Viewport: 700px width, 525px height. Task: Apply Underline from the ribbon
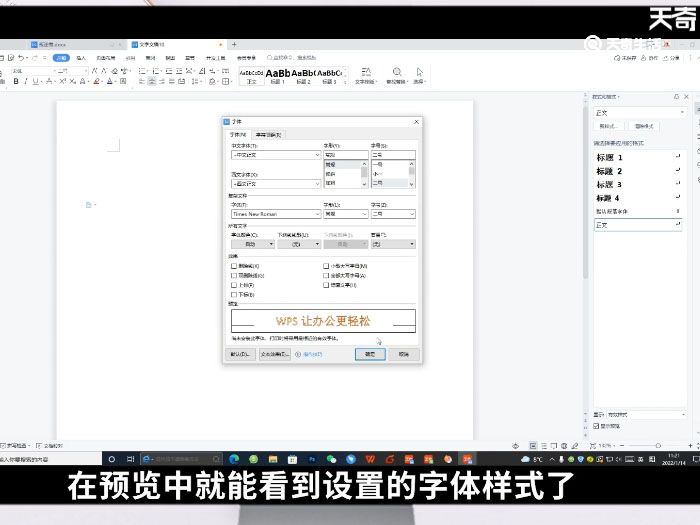(x=35, y=81)
